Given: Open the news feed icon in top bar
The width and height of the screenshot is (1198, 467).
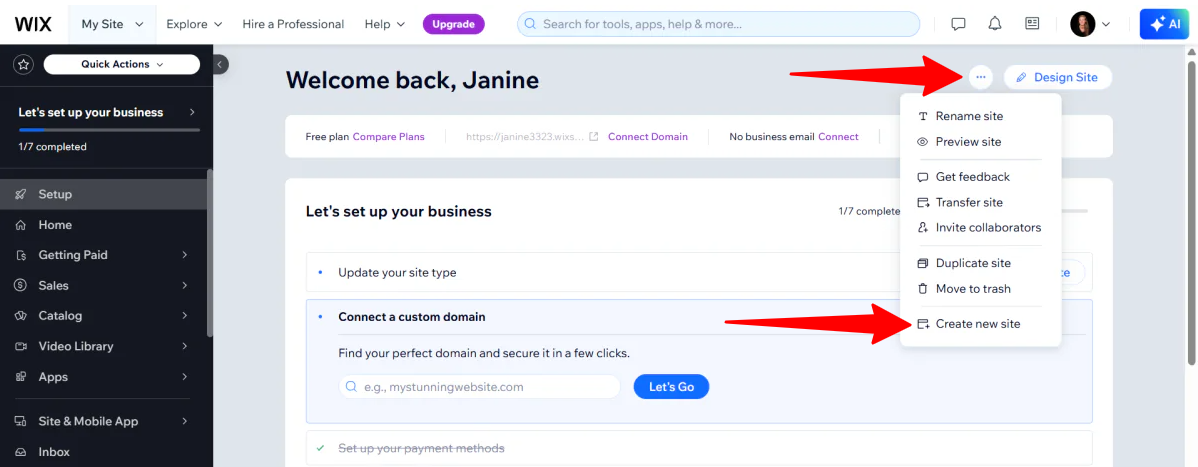Looking at the screenshot, I should [1032, 24].
